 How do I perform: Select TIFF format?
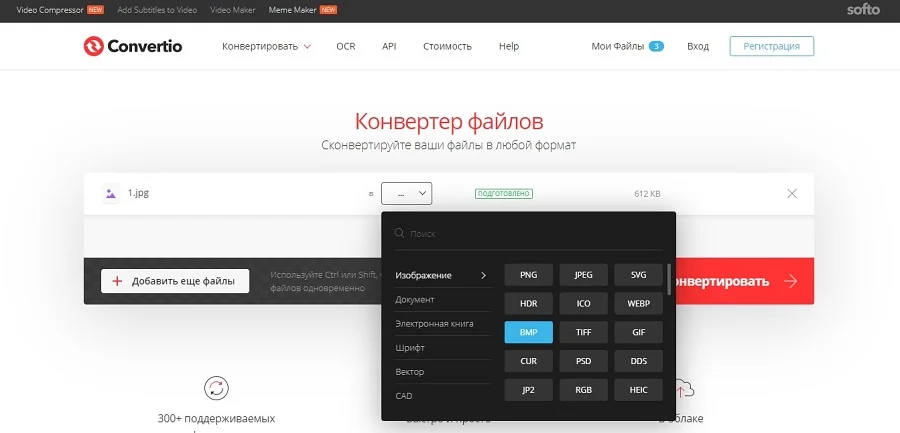pos(583,332)
